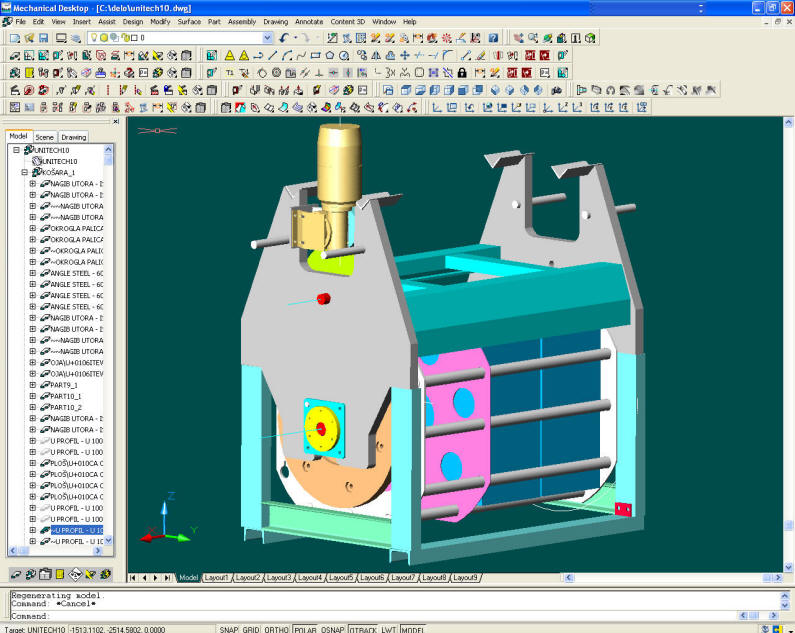This screenshot has width=795, height=633.
Task: Switch to the Layout3 tab
Action: tap(278, 578)
